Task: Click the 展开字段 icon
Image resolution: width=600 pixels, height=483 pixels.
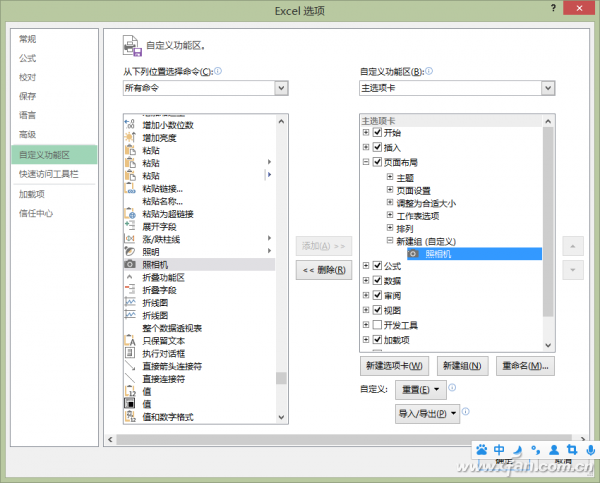Action: coord(130,226)
